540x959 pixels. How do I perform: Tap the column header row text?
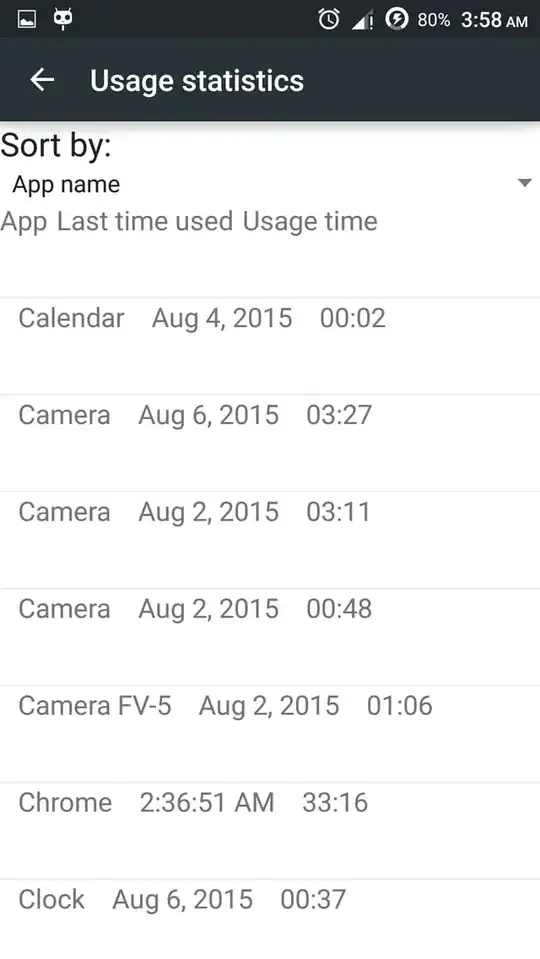tap(189, 221)
